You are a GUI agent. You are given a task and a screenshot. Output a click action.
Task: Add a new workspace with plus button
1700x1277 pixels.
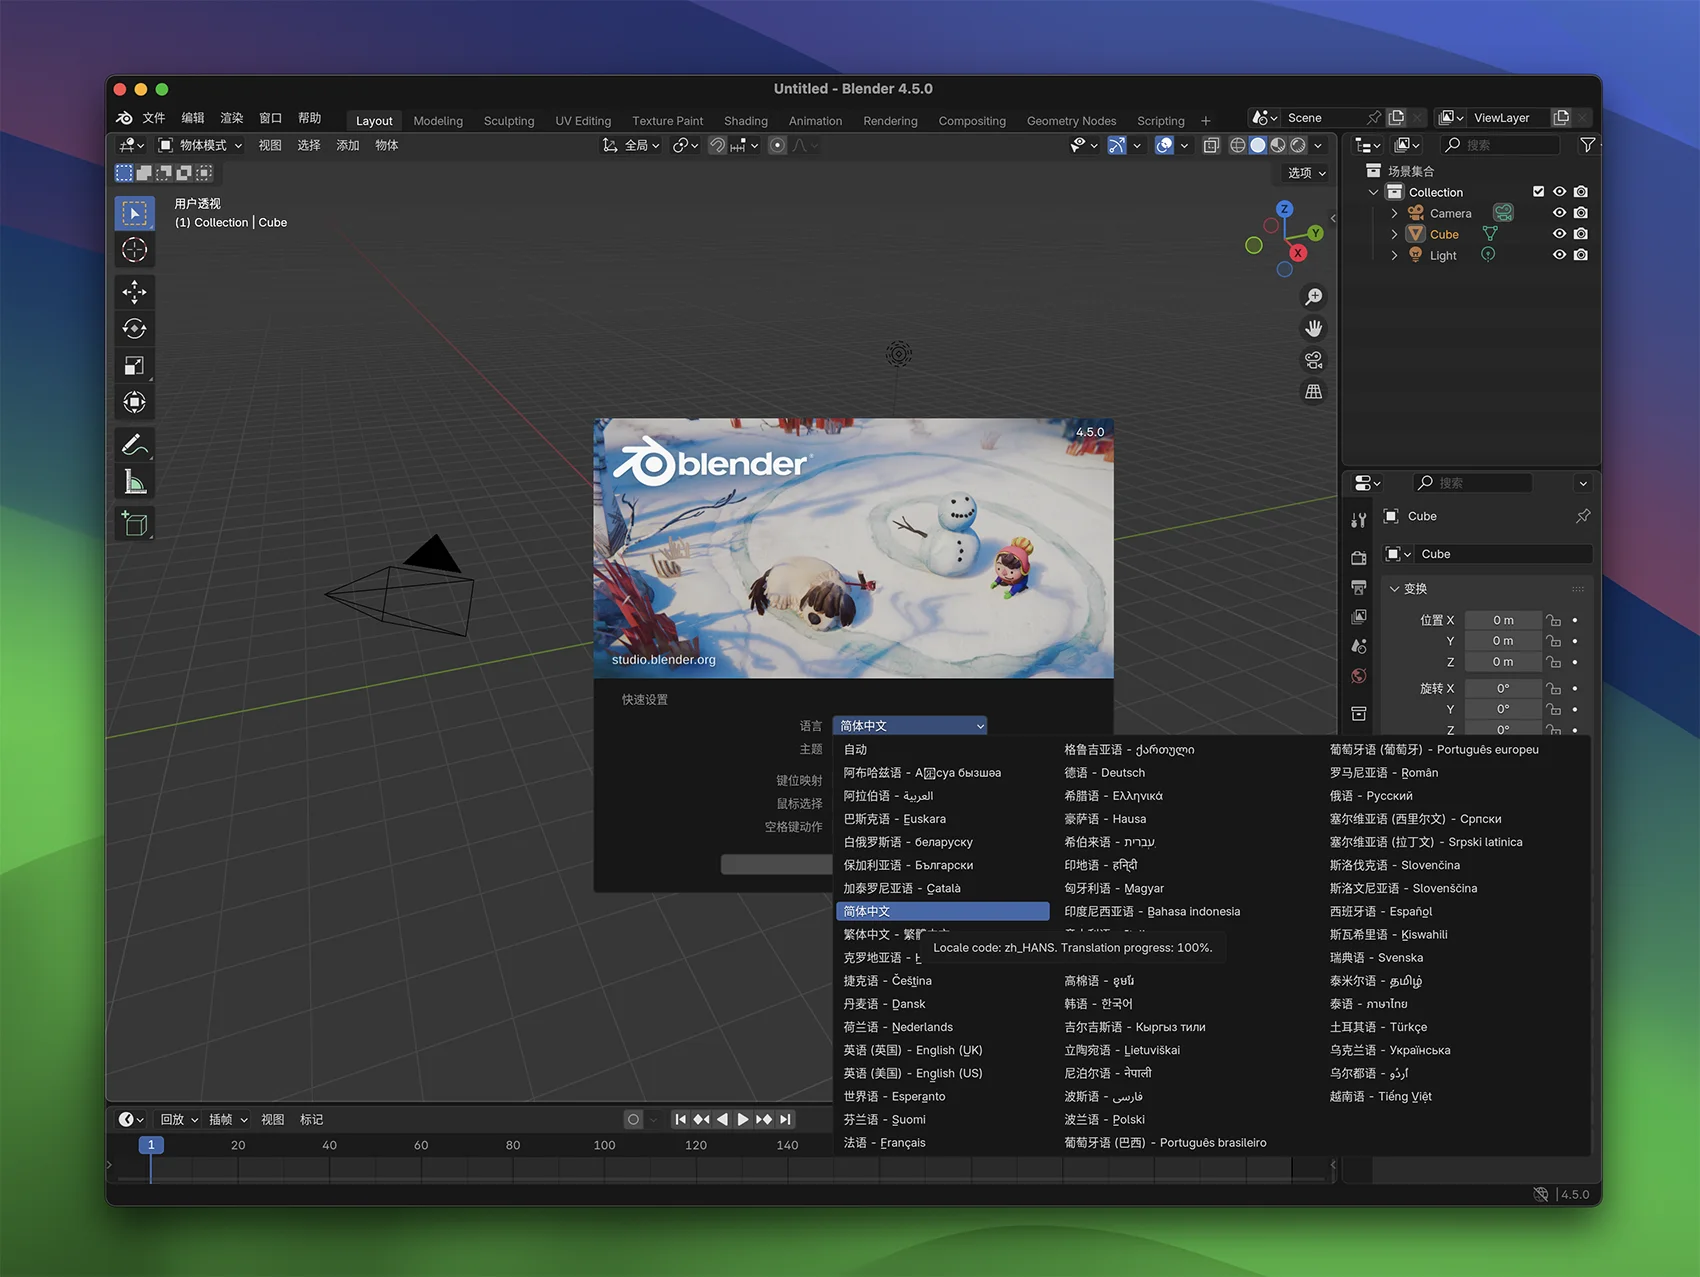(x=1206, y=121)
